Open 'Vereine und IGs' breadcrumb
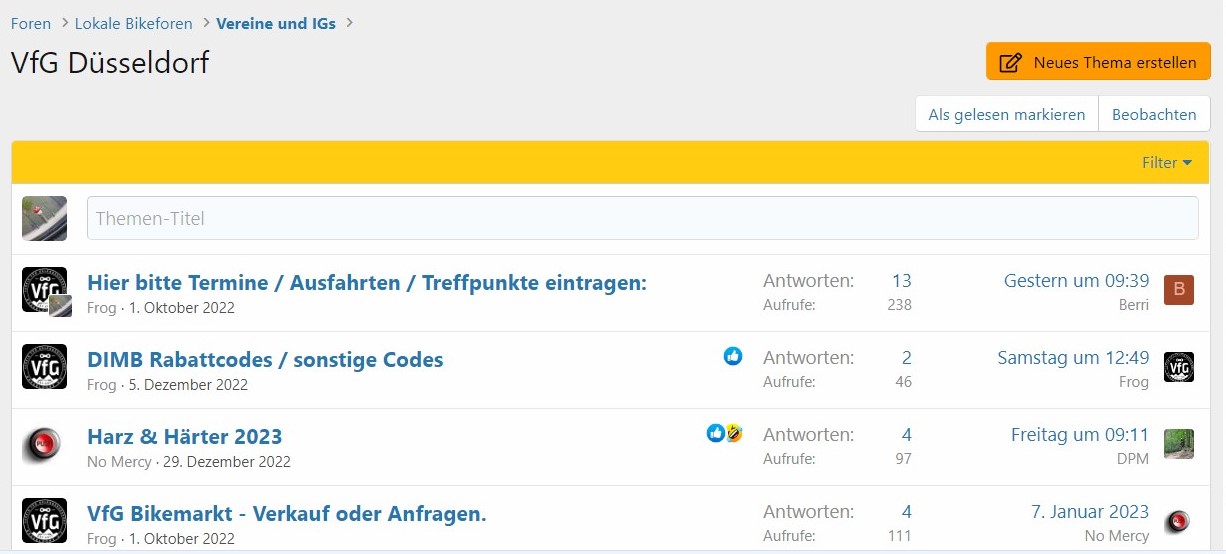This screenshot has width=1226, height=554. pos(276,23)
